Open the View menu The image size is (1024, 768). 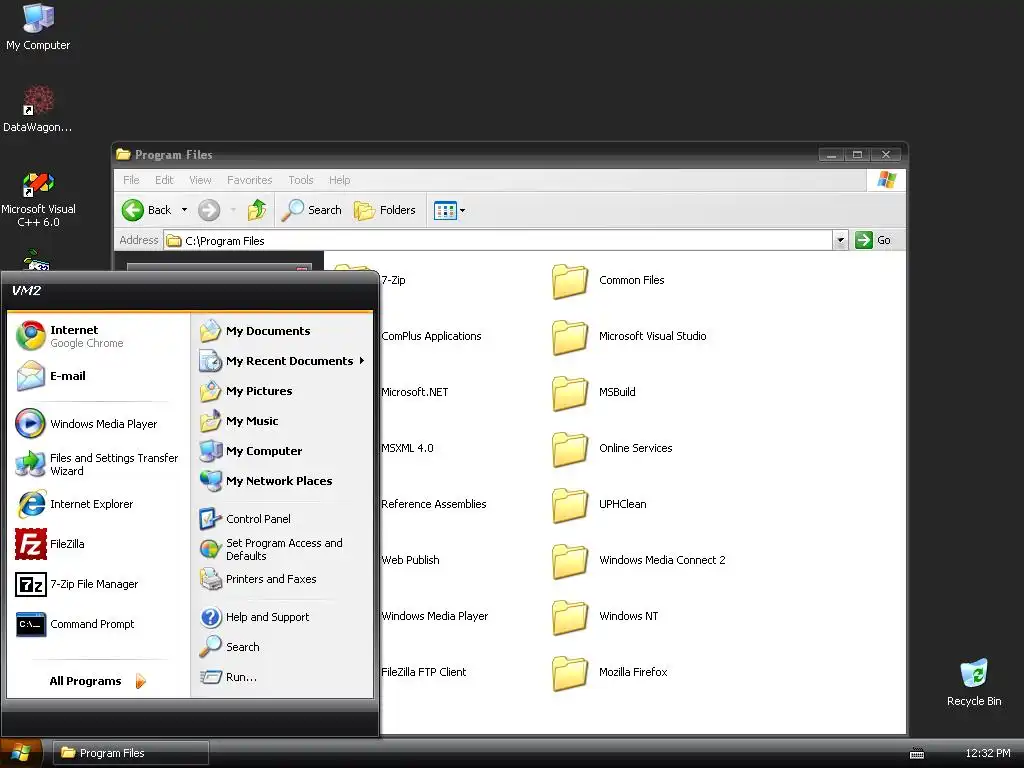coord(200,180)
